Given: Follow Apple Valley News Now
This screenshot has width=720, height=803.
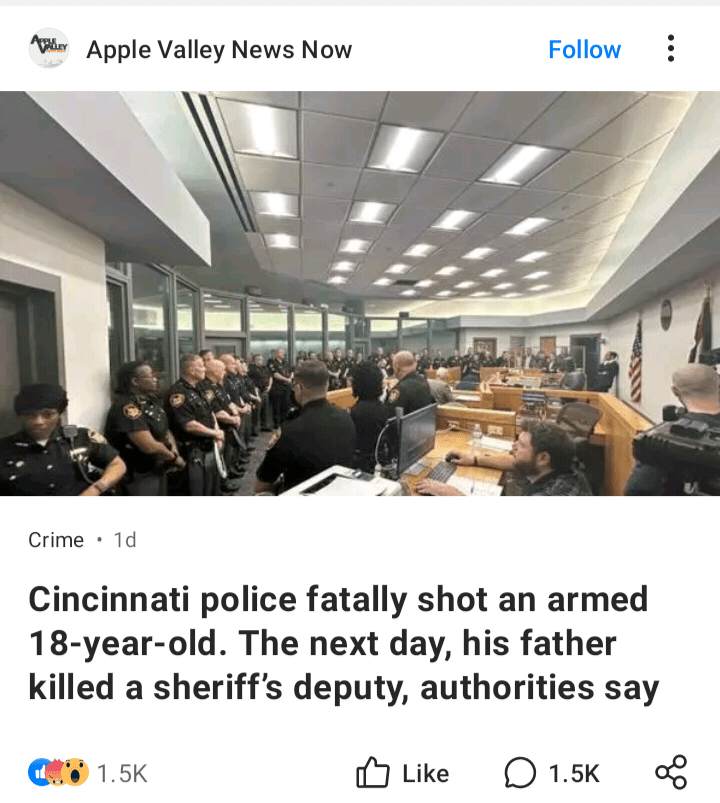Looking at the screenshot, I should 584,50.
